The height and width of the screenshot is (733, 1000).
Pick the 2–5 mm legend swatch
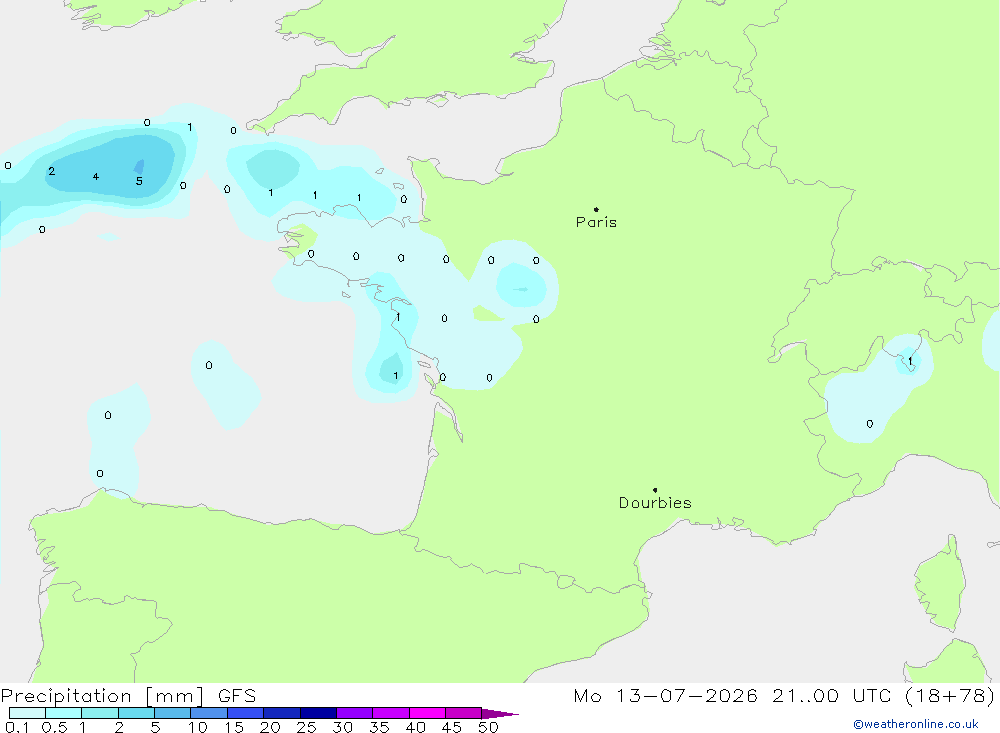pos(136,713)
